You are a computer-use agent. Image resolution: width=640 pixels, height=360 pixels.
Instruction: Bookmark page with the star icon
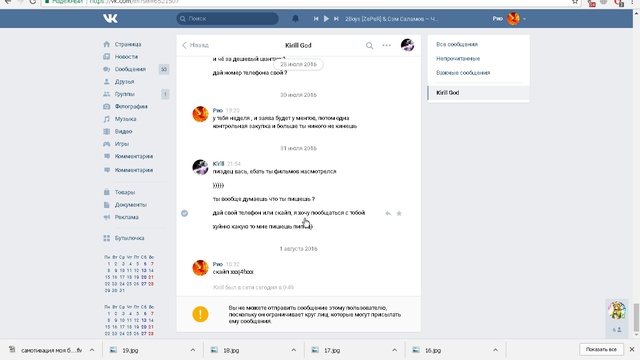tap(575, 2)
